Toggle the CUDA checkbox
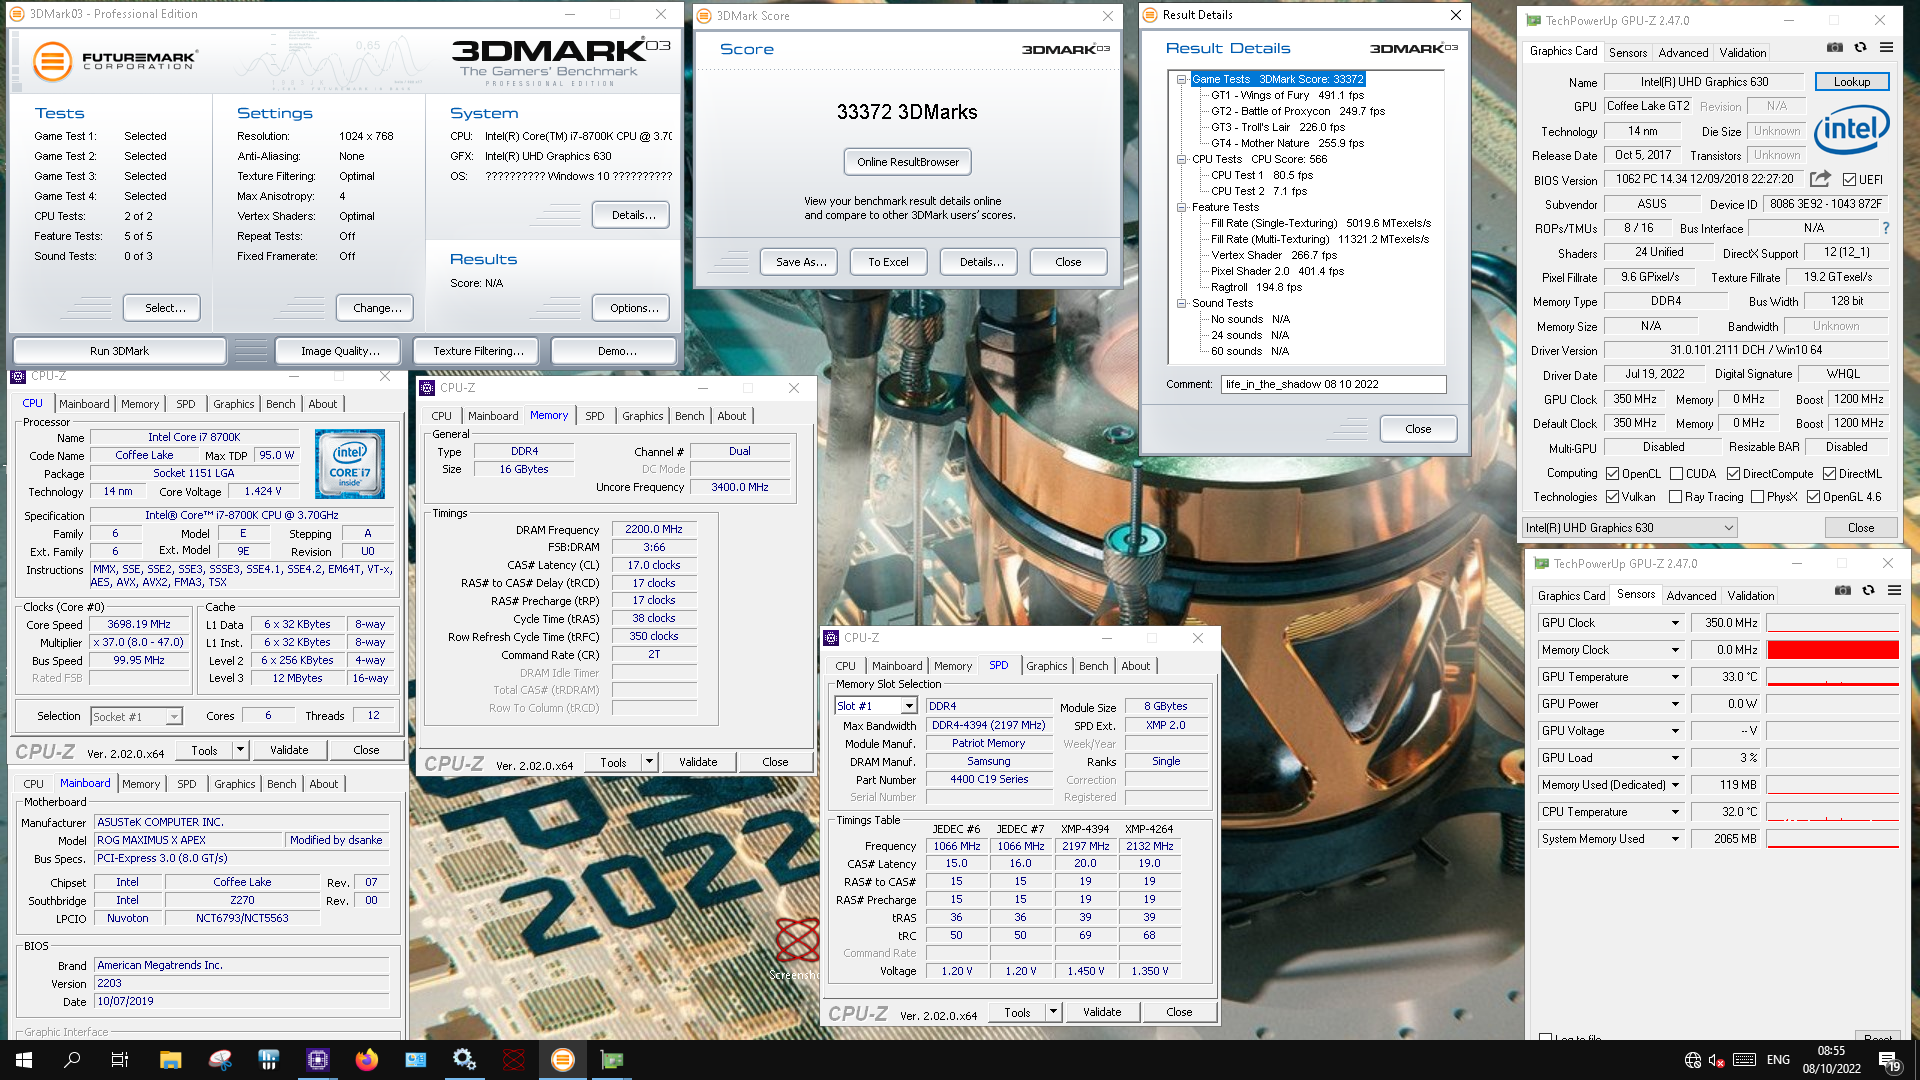Image resolution: width=1920 pixels, height=1080 pixels. 1676,474
